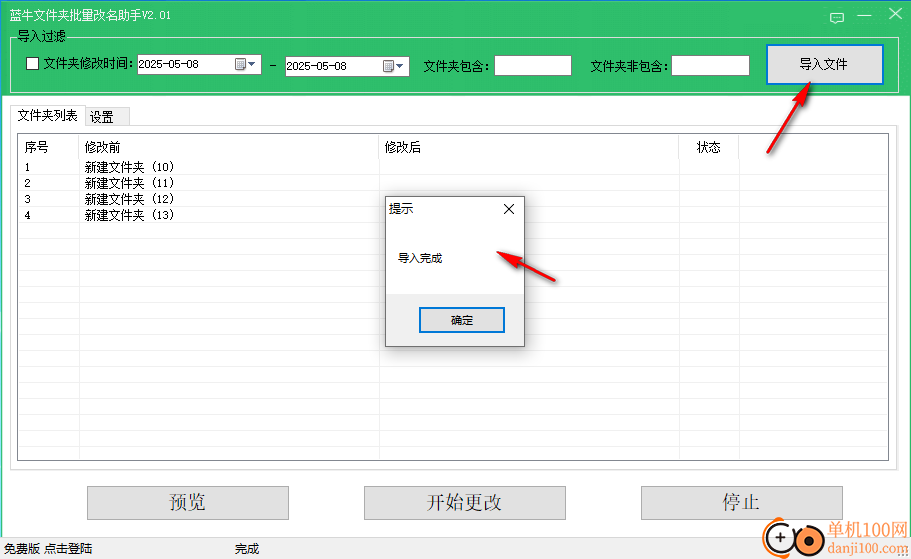Click the 文件夹非包含 input field
Screen dimensions: 911x559
coord(710,66)
